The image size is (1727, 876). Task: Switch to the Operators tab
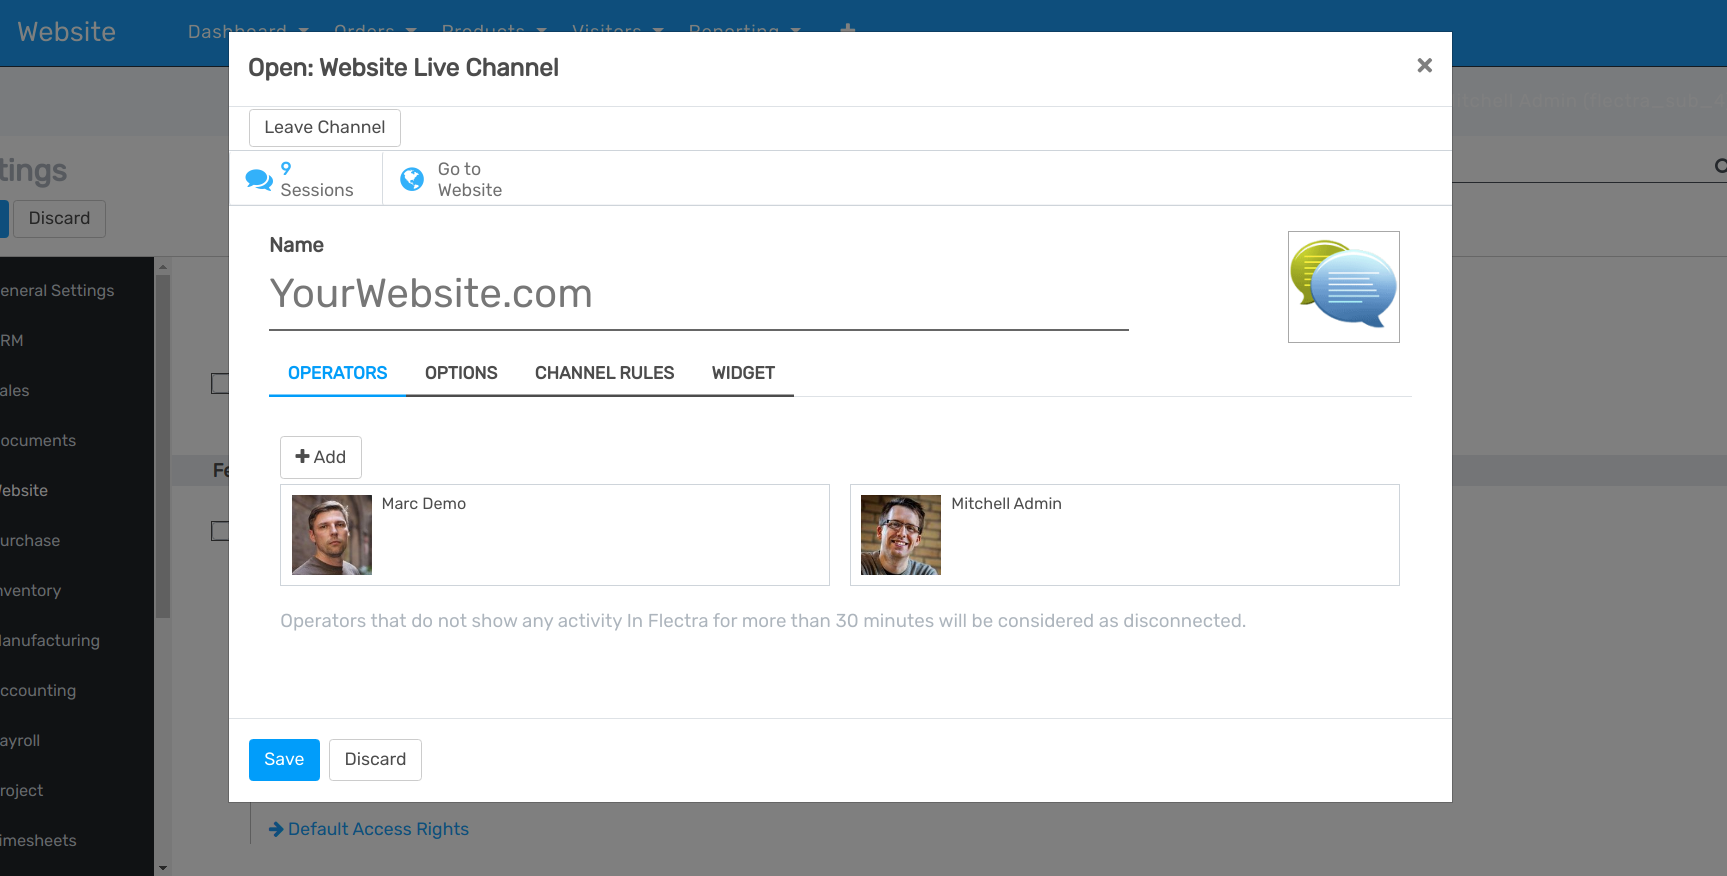click(338, 373)
